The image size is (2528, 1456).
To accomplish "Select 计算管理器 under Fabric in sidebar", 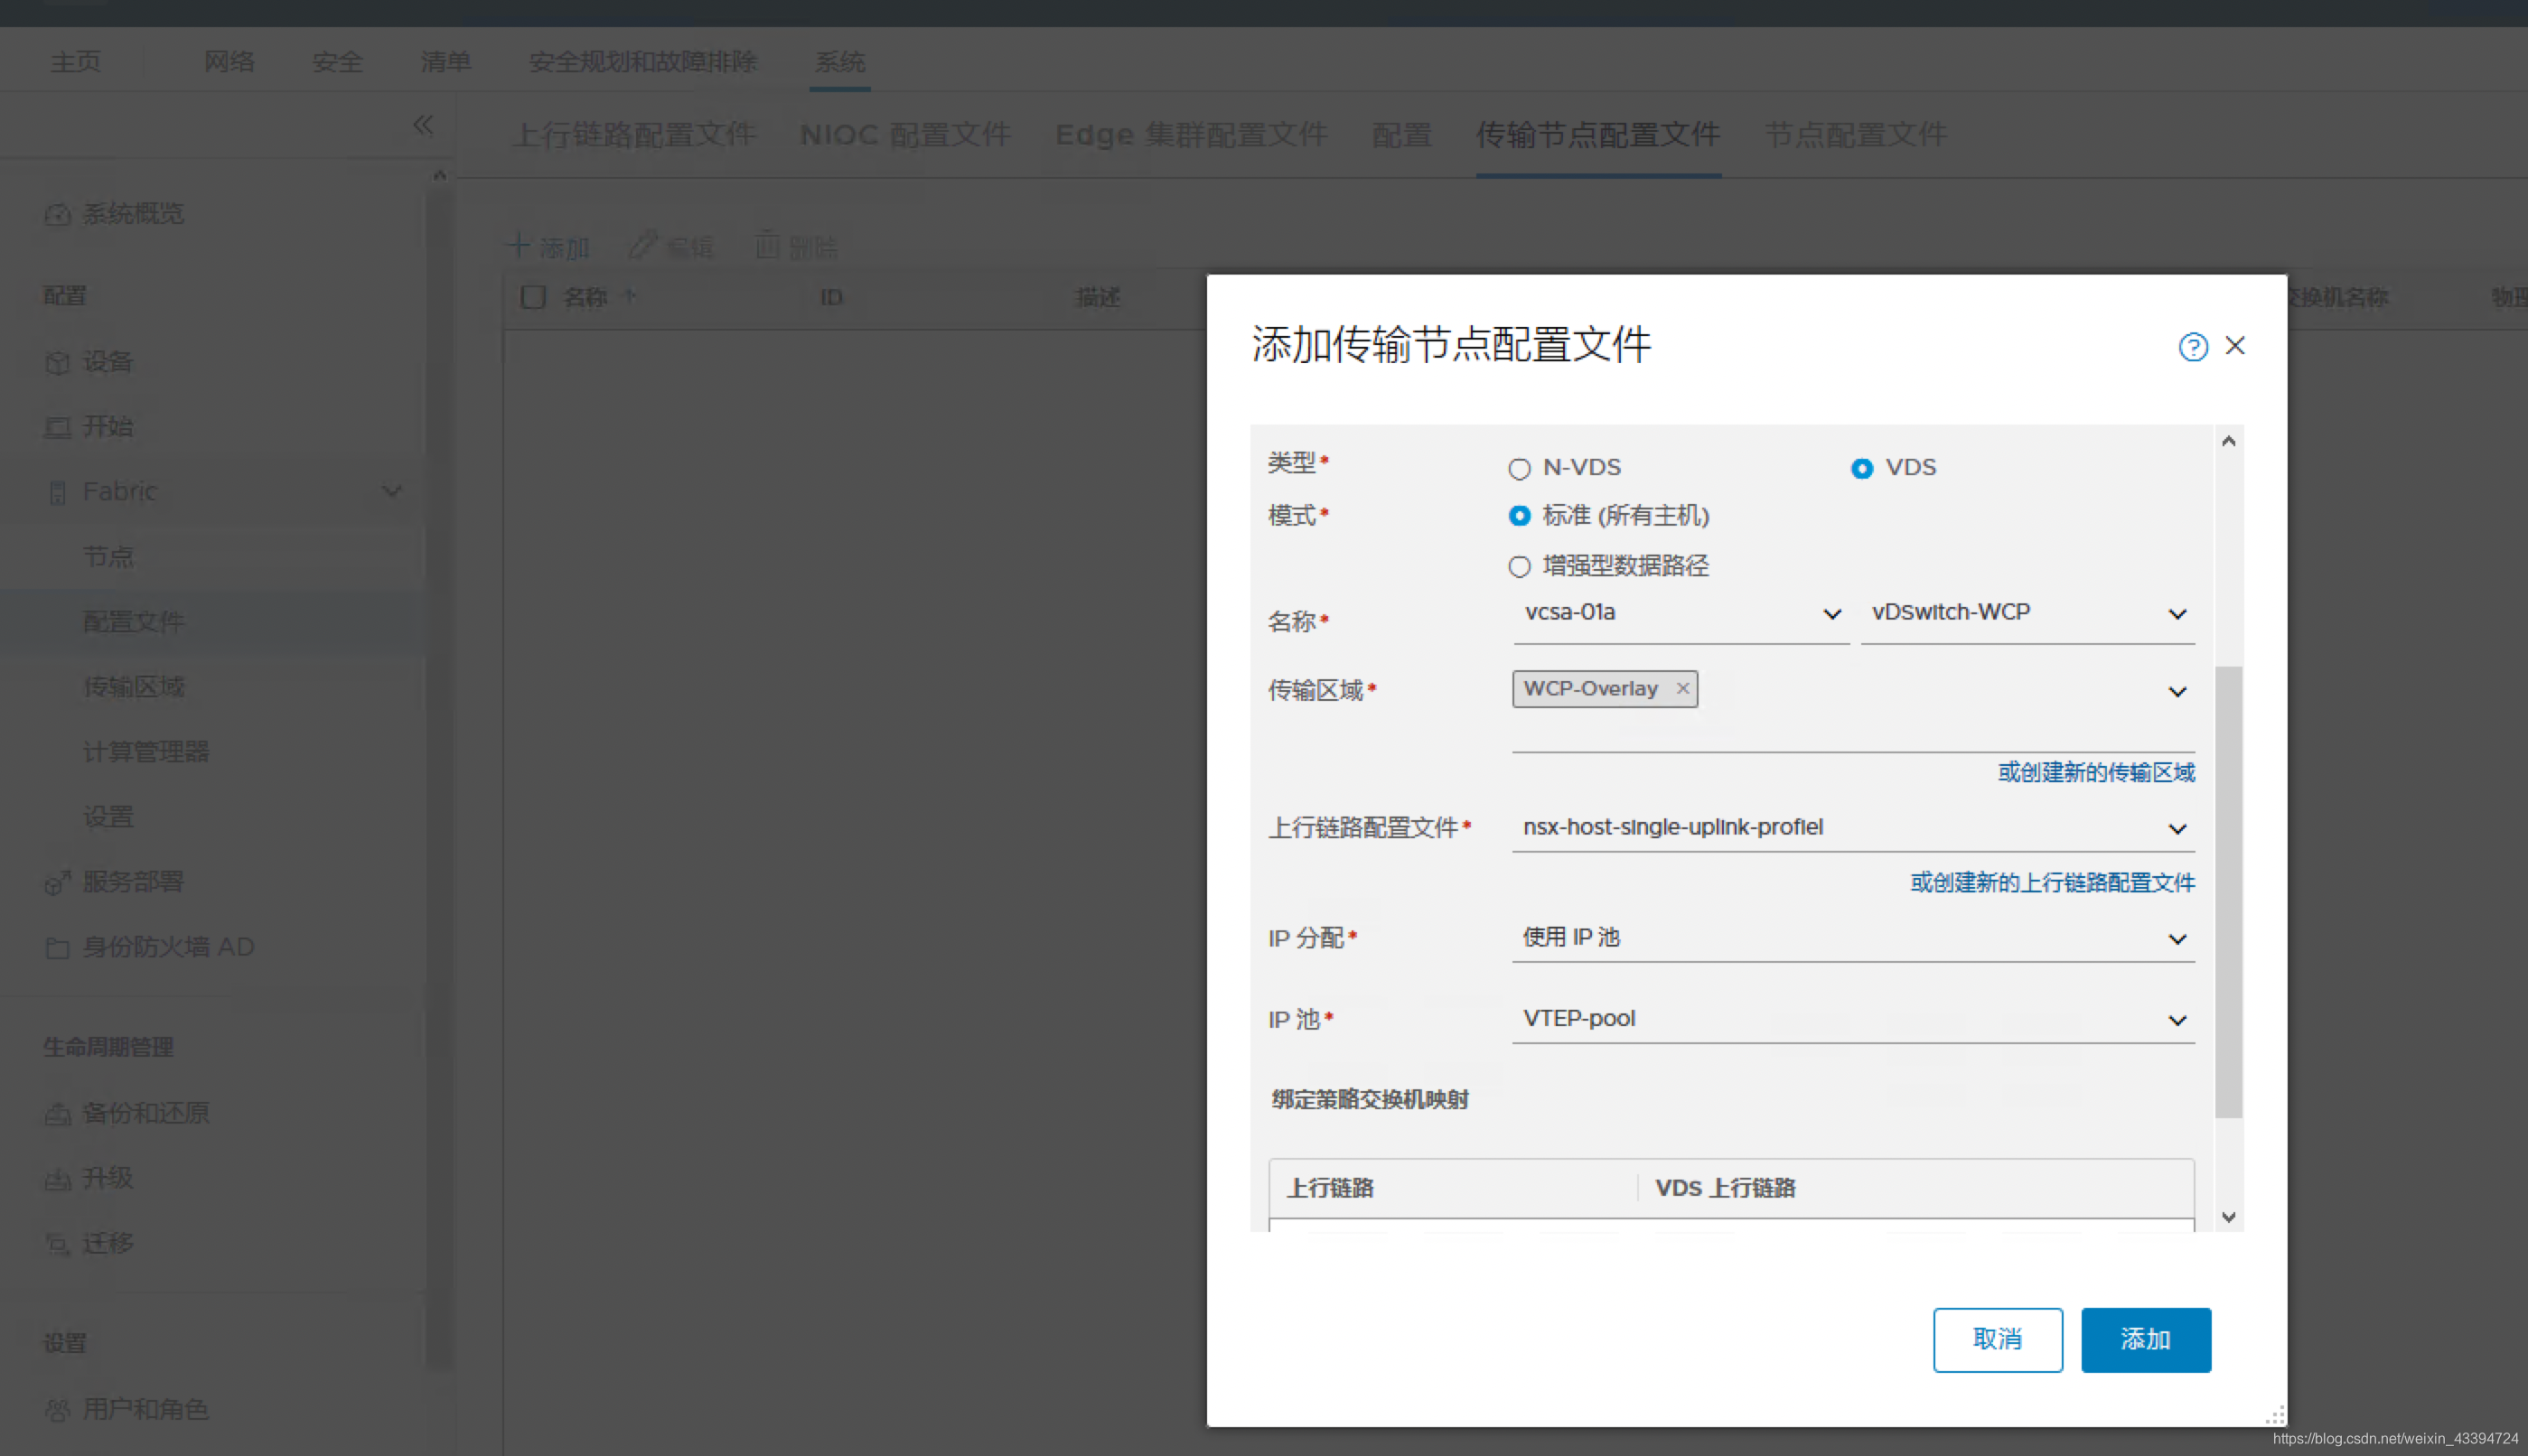I will tap(146, 752).
